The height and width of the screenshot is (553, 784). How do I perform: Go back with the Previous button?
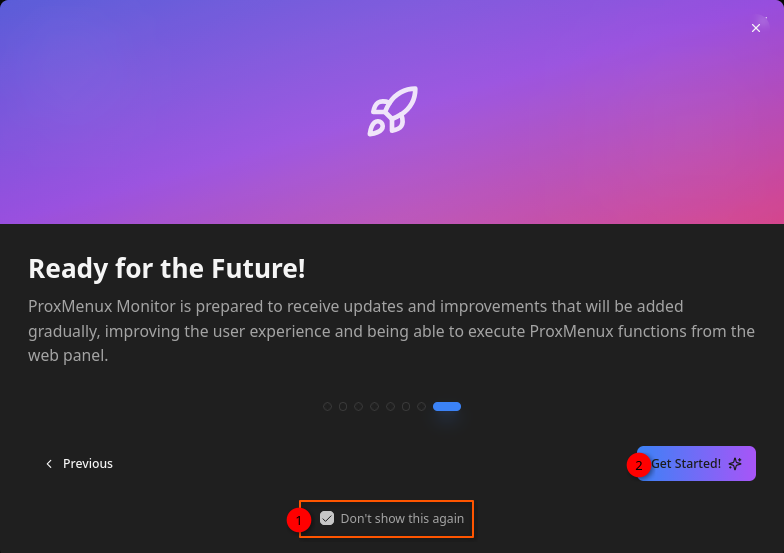[79, 464]
